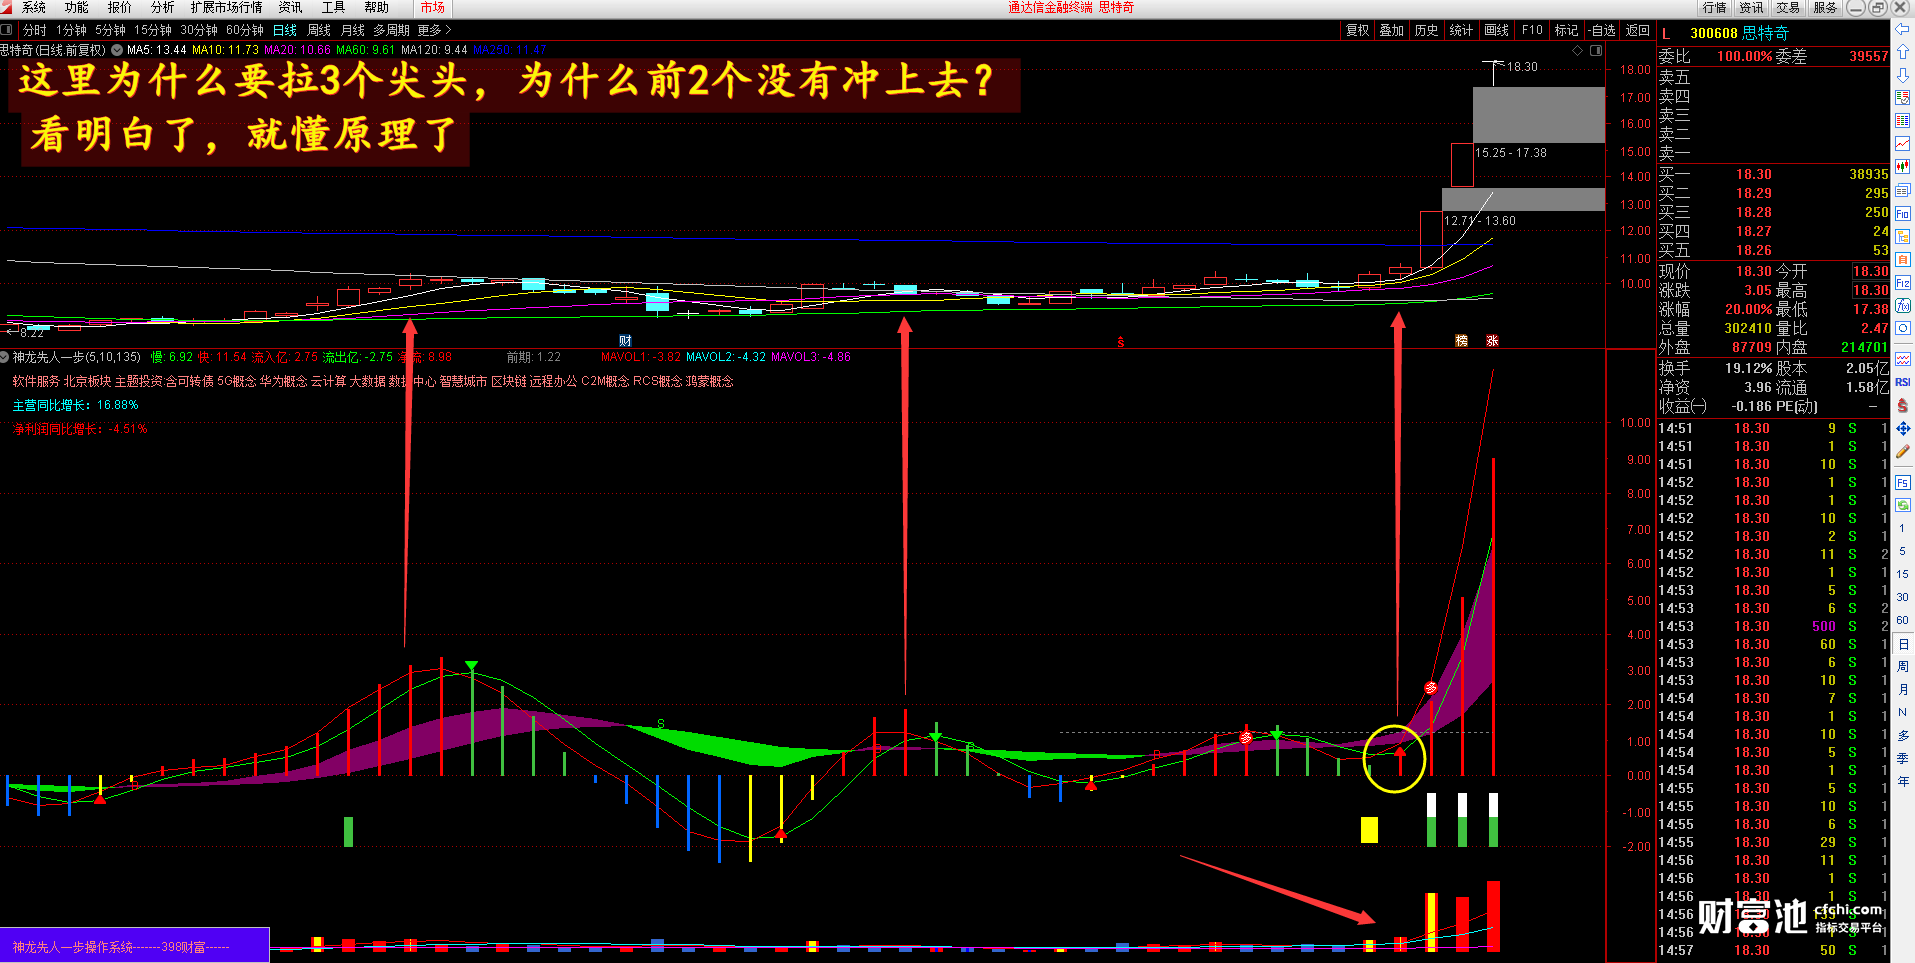1915x963 pixels.
Task: Click the 市场 tab in the menu bar
Action: pos(432,7)
